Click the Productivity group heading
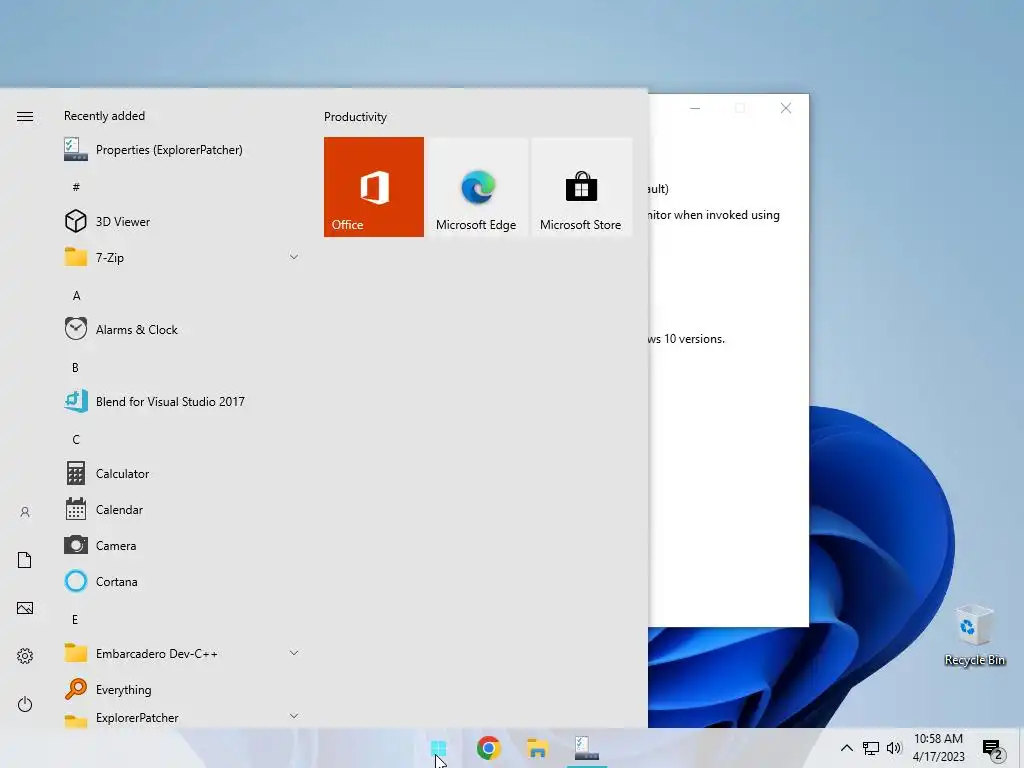This screenshot has height=768, width=1024. pos(355,117)
